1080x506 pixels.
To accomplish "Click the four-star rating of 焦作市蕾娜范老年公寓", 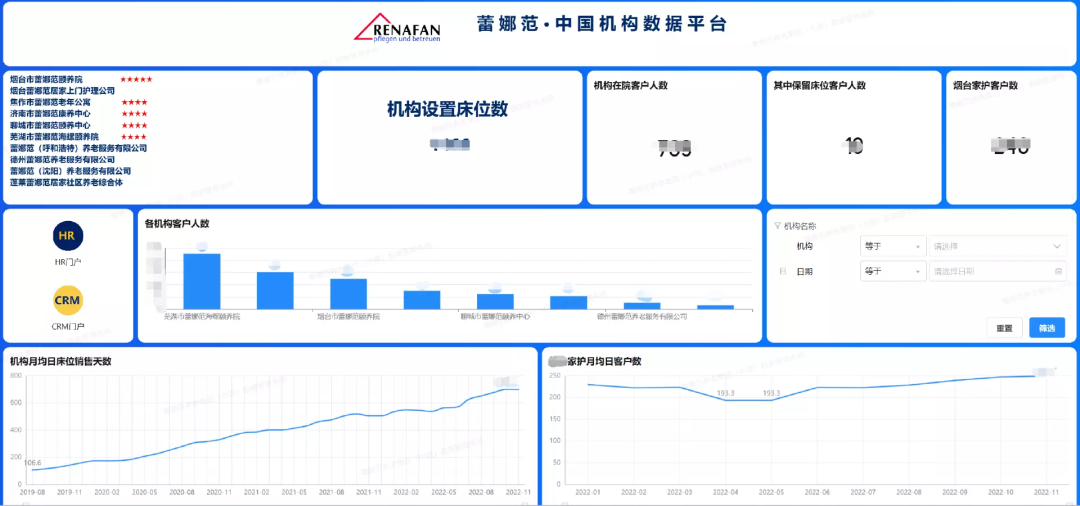I will [x=134, y=102].
